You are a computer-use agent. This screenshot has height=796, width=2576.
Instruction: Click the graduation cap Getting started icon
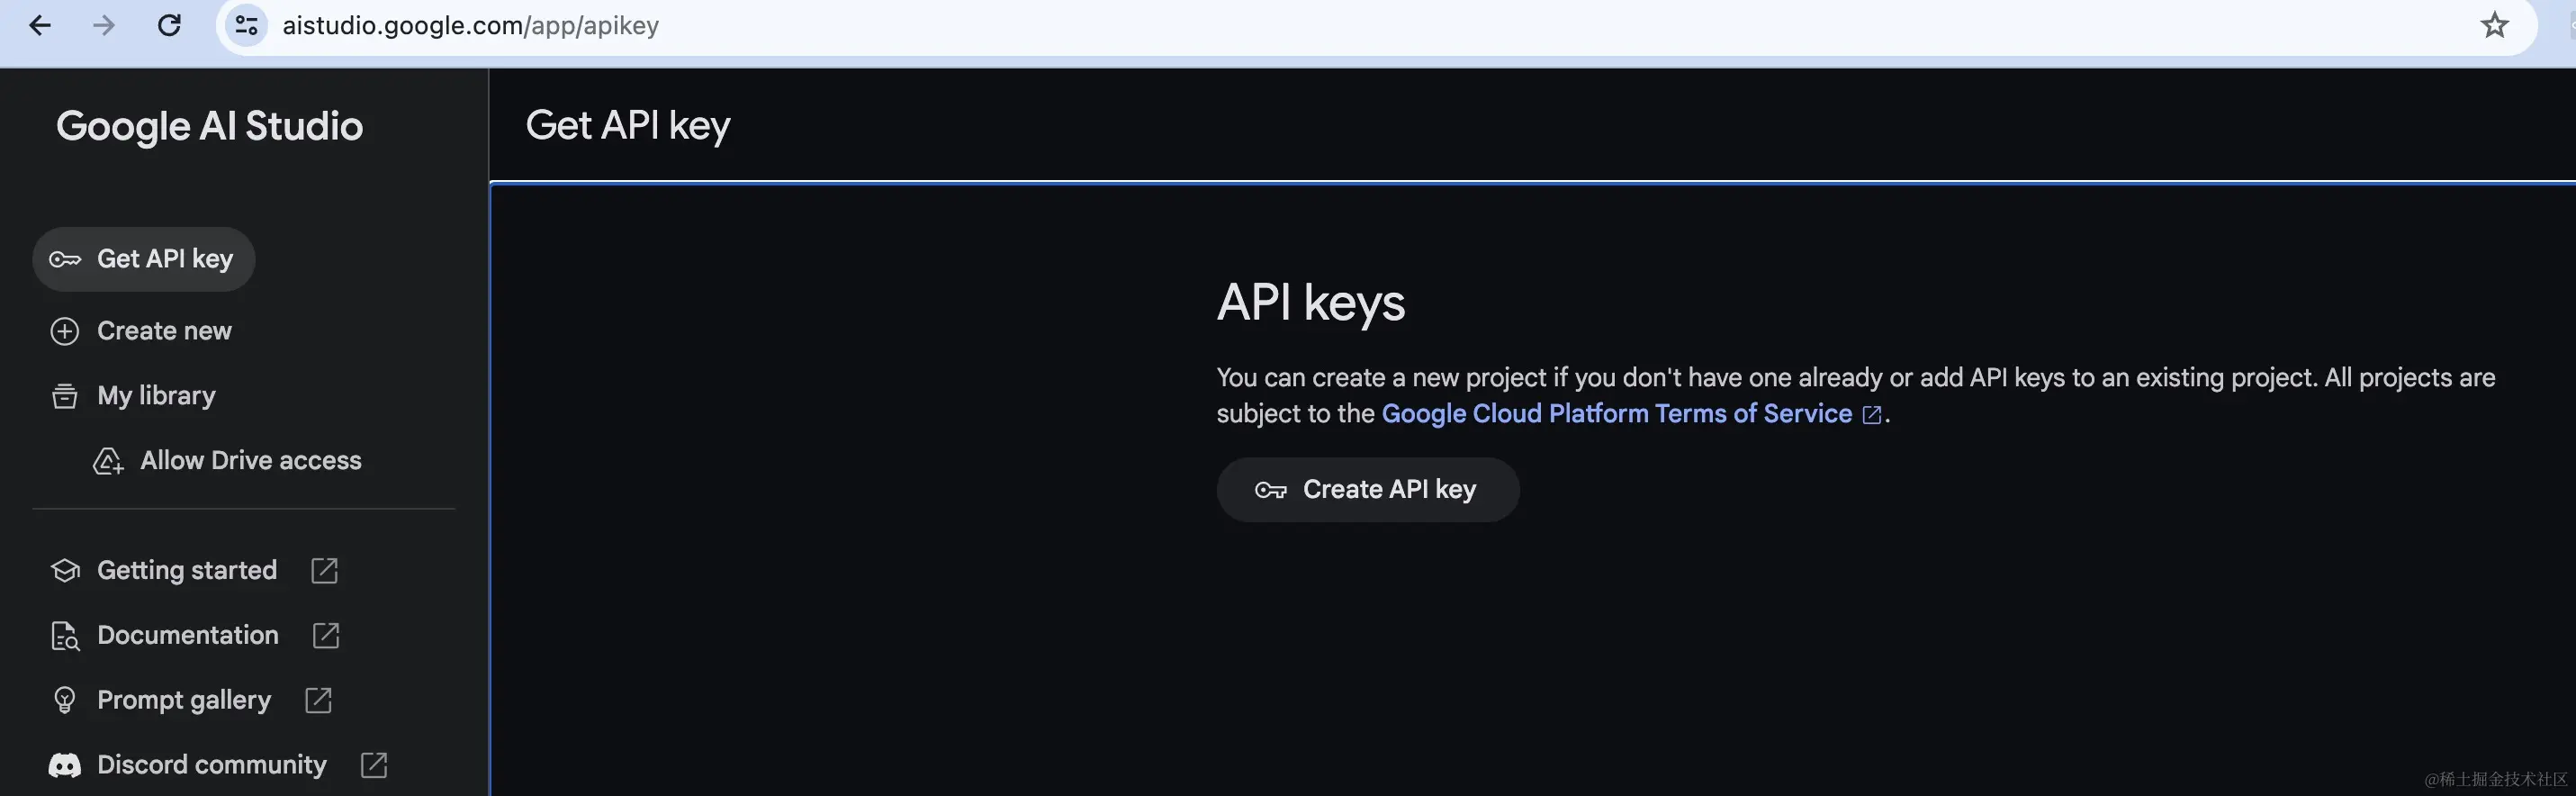click(65, 571)
